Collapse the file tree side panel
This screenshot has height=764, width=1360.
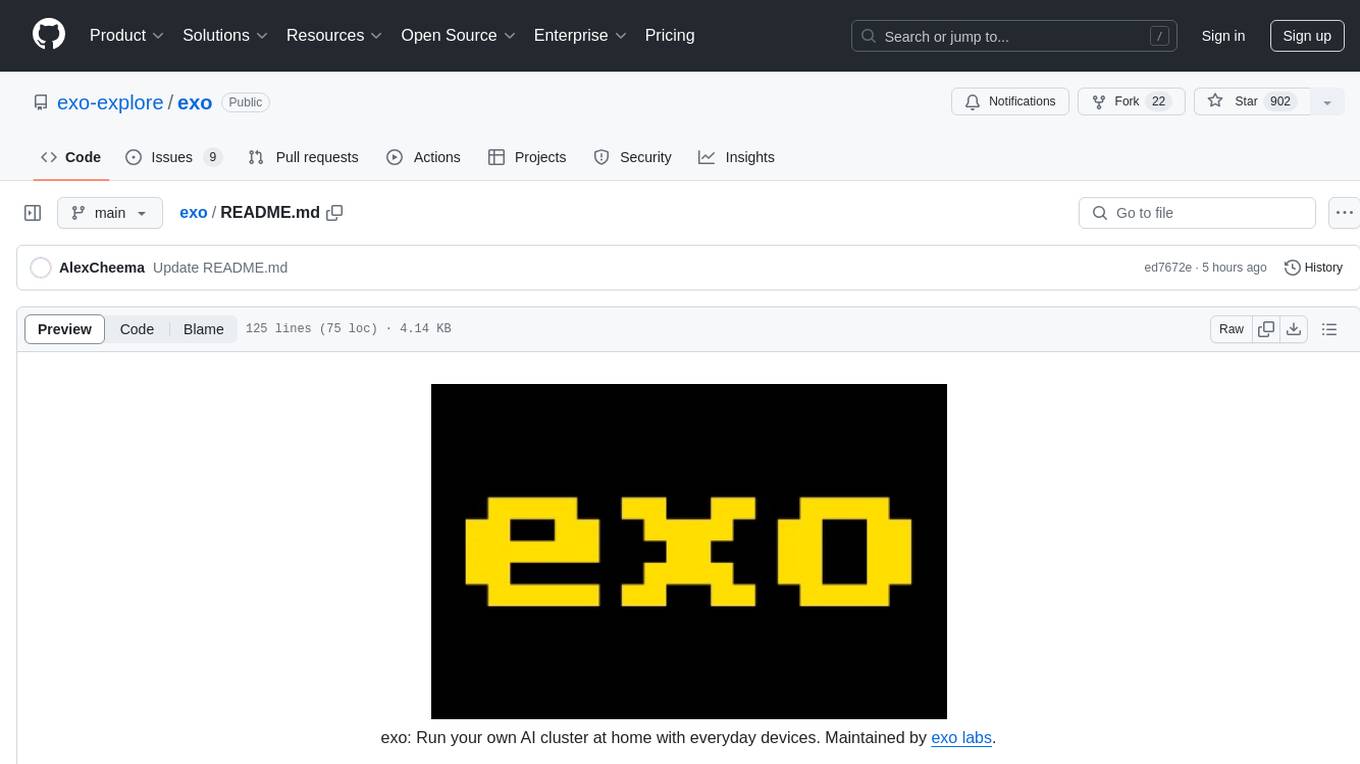click(x=33, y=213)
